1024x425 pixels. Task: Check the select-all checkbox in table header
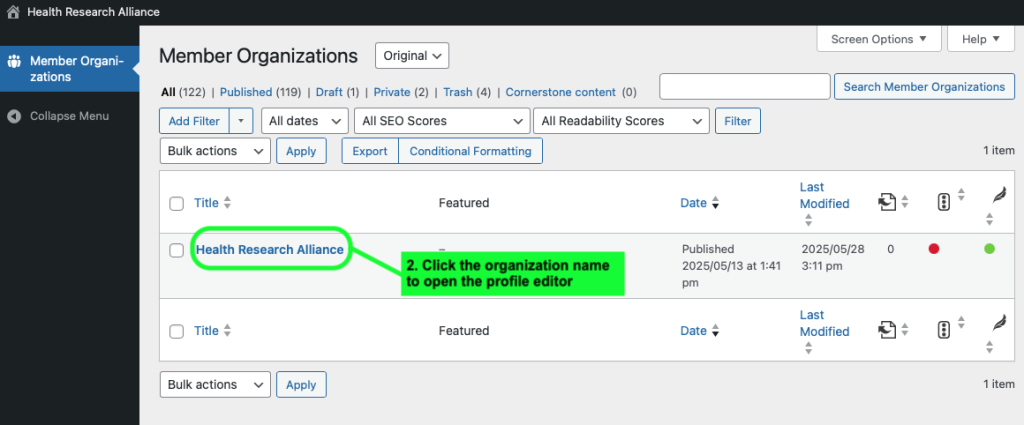[x=176, y=204]
